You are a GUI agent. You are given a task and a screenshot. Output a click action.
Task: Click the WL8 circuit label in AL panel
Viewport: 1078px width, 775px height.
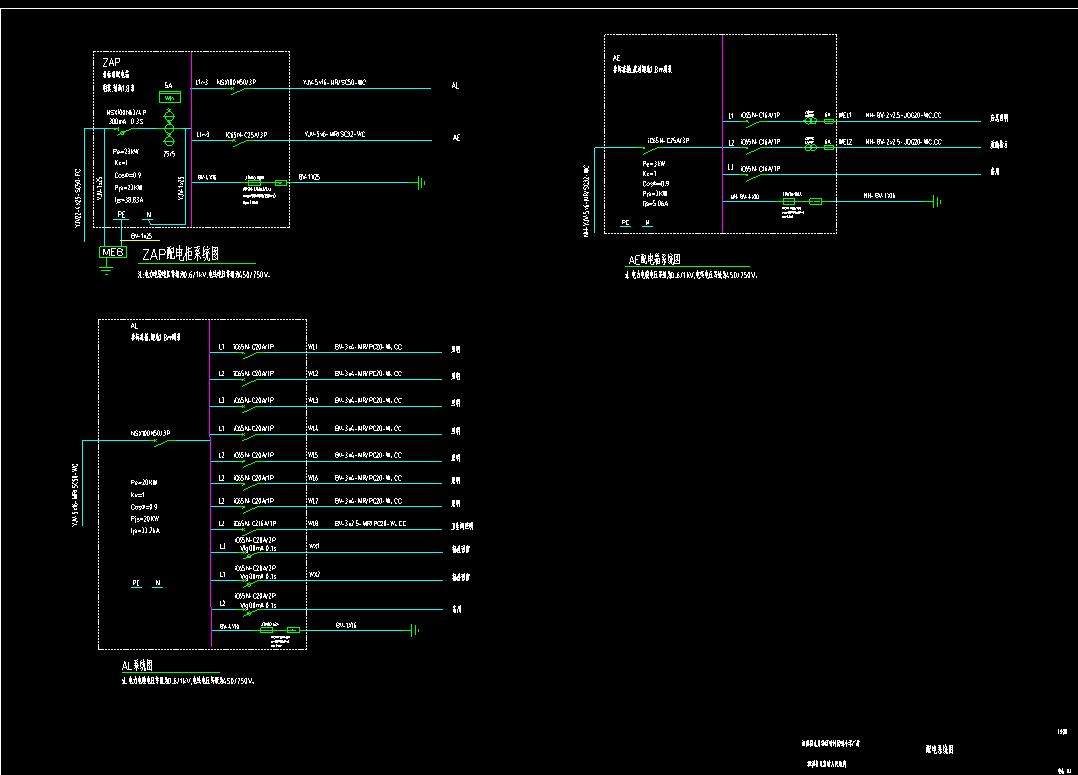coord(313,523)
